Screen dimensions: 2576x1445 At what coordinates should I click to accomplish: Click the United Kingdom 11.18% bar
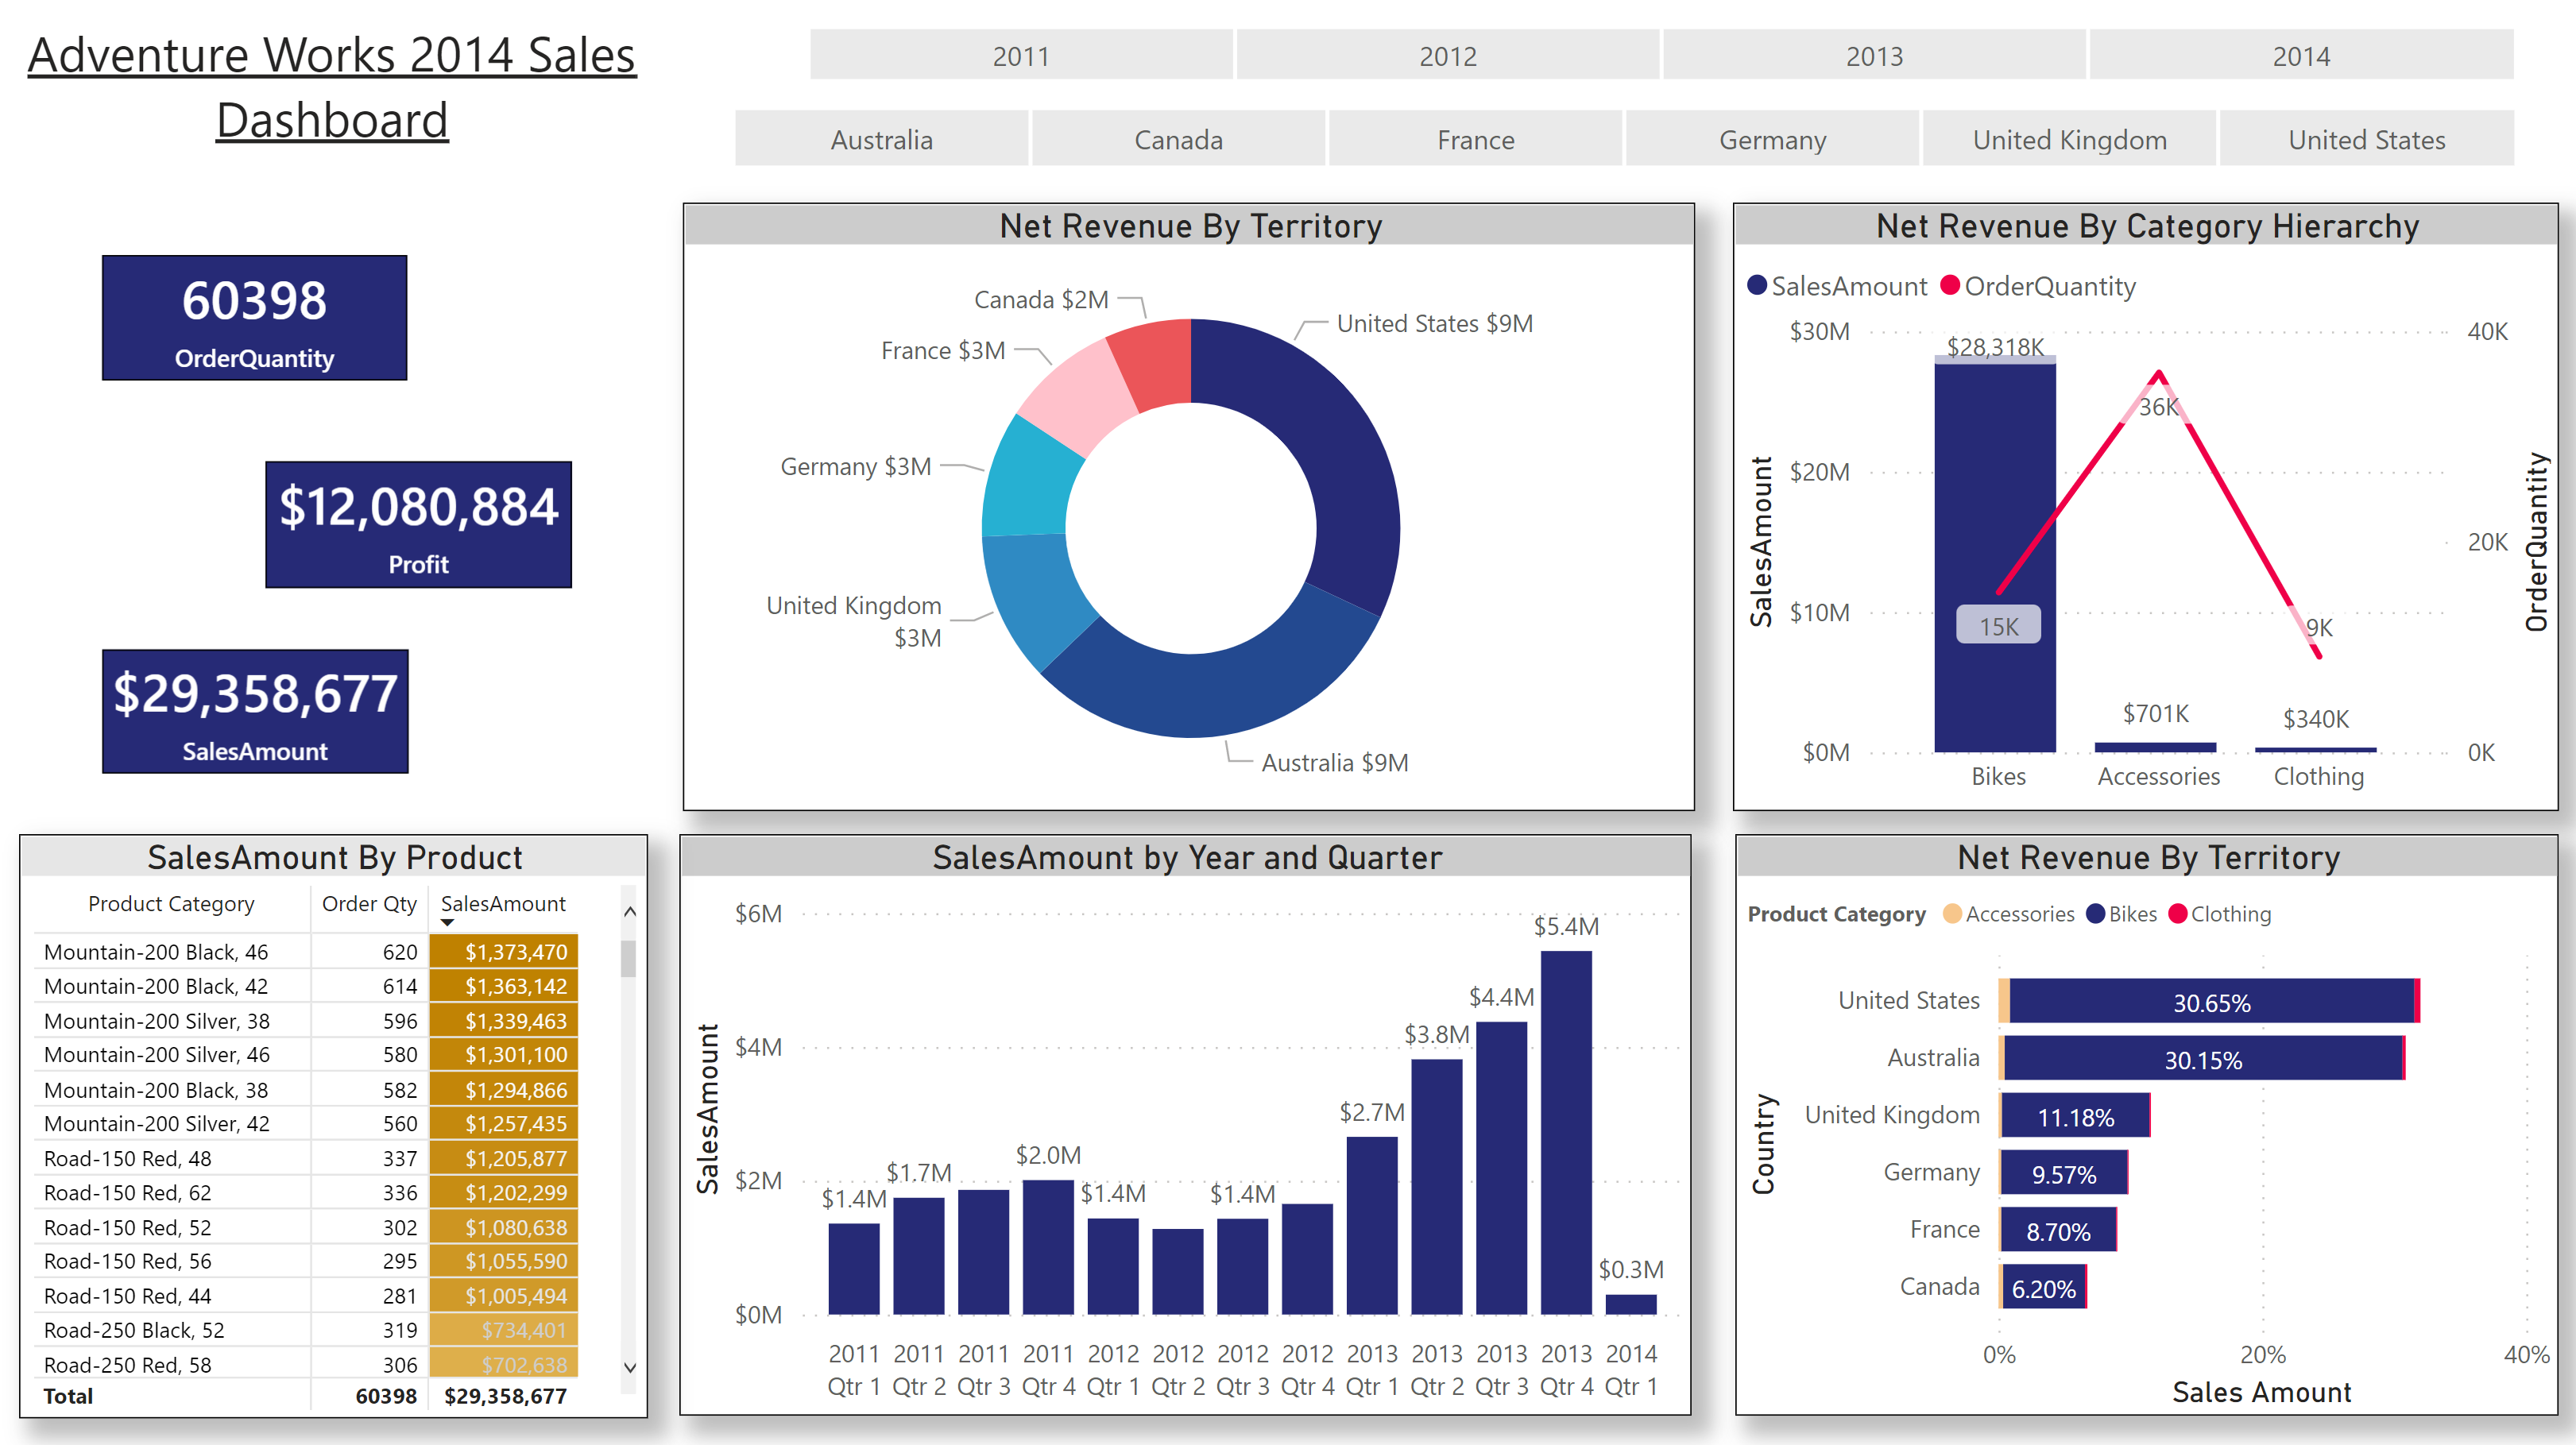coord(2075,1115)
